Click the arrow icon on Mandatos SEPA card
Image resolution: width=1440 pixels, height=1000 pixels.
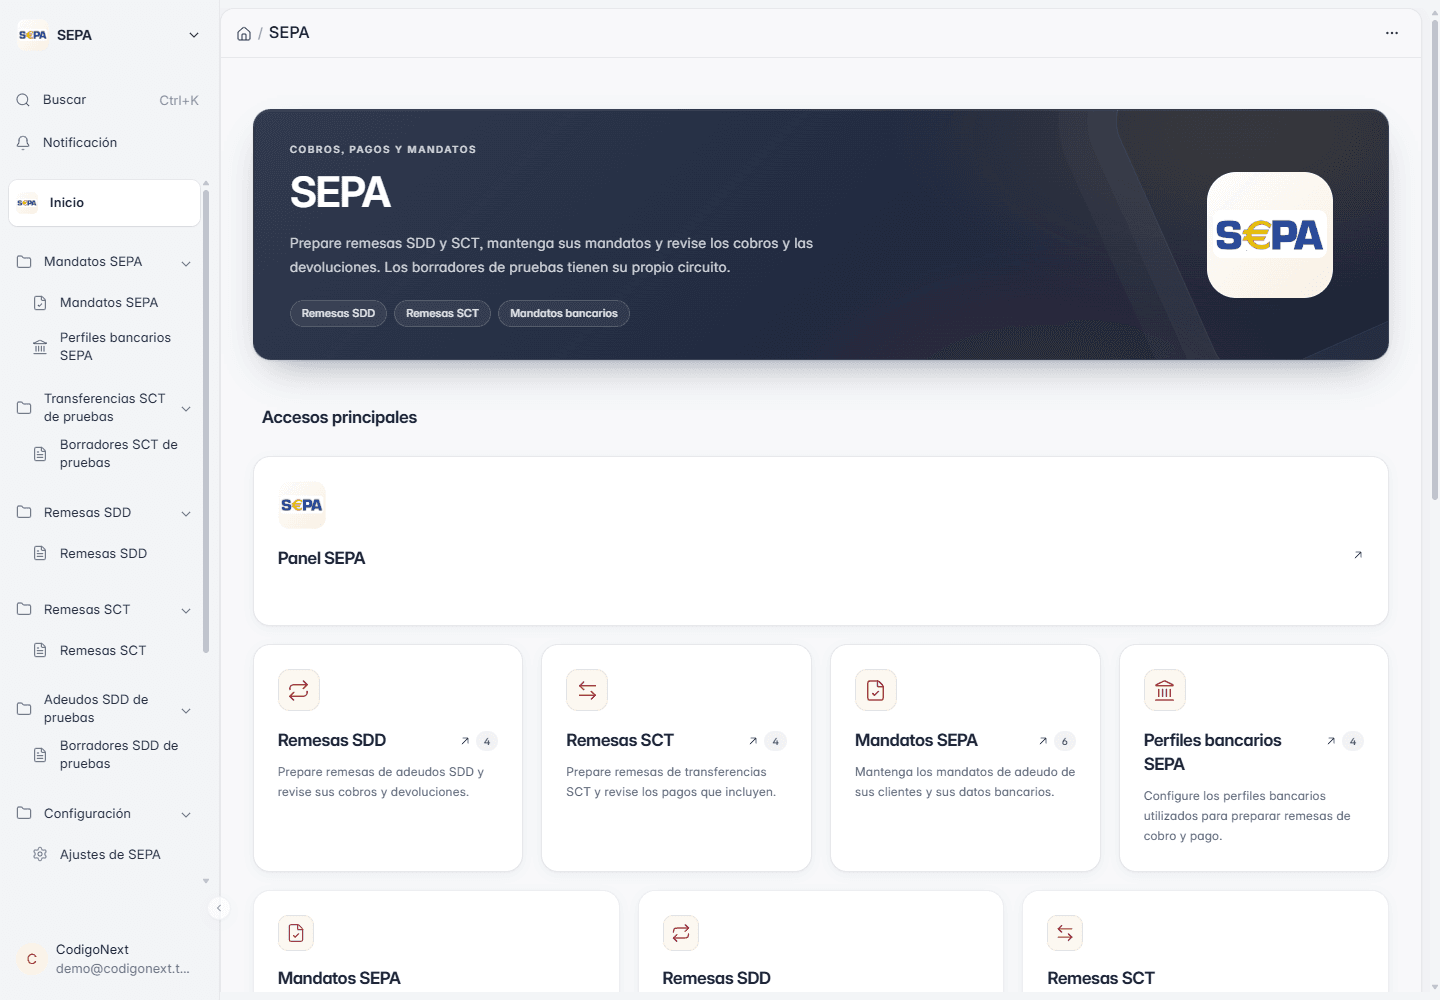tap(1043, 741)
